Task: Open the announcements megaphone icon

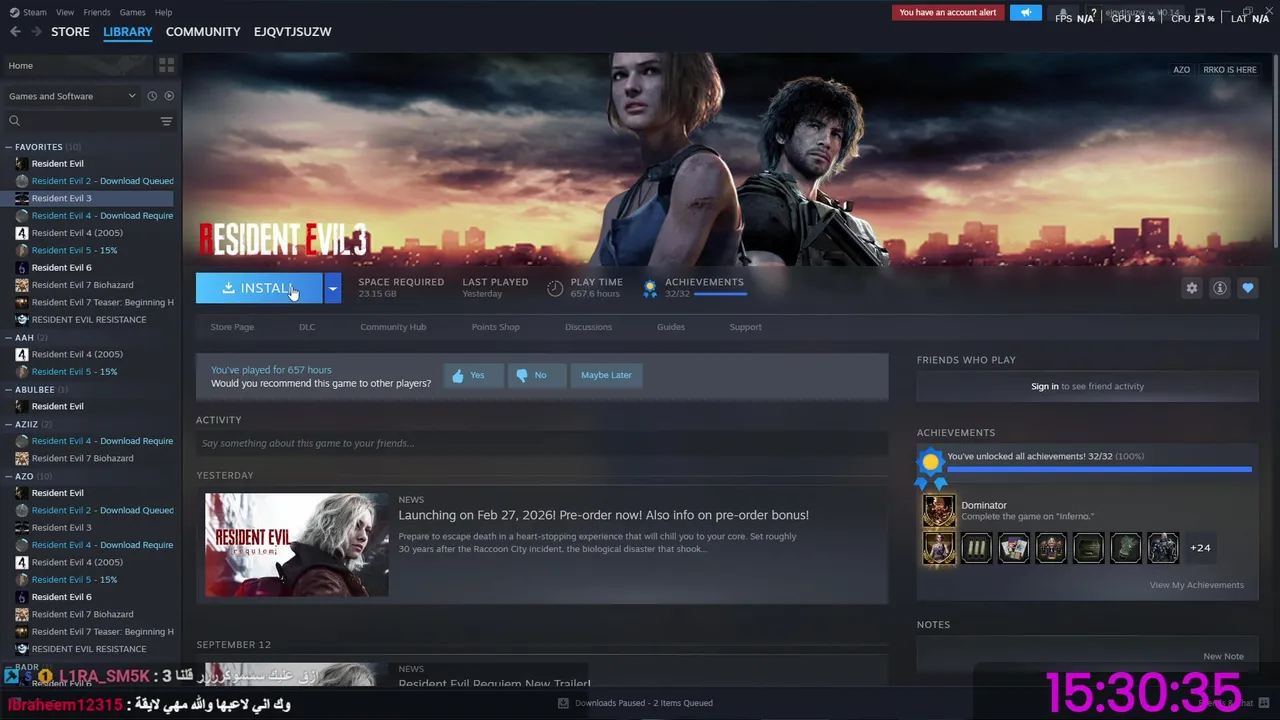Action: (1025, 12)
